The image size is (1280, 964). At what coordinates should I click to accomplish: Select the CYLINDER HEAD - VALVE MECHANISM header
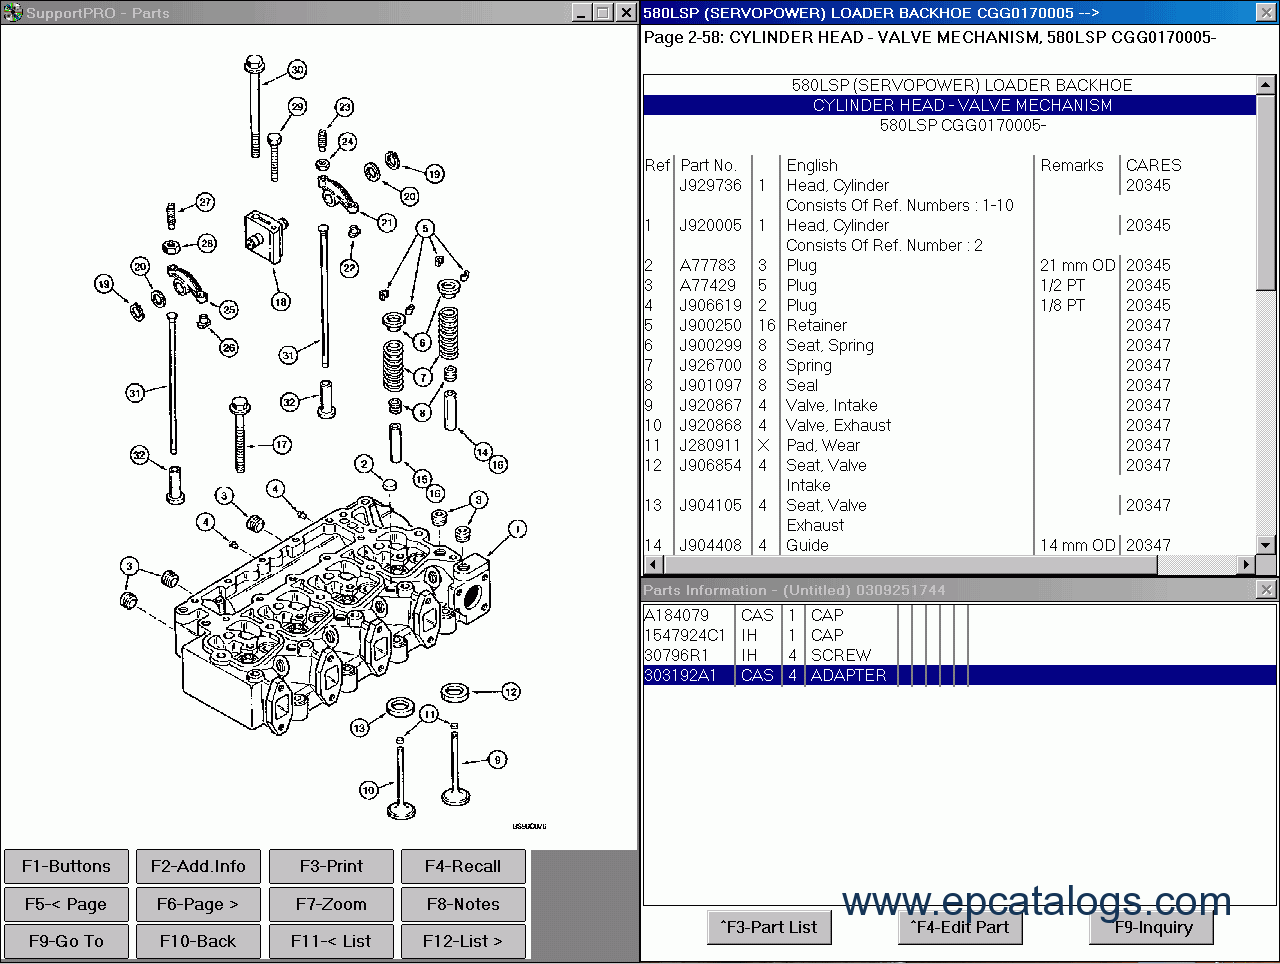949,105
